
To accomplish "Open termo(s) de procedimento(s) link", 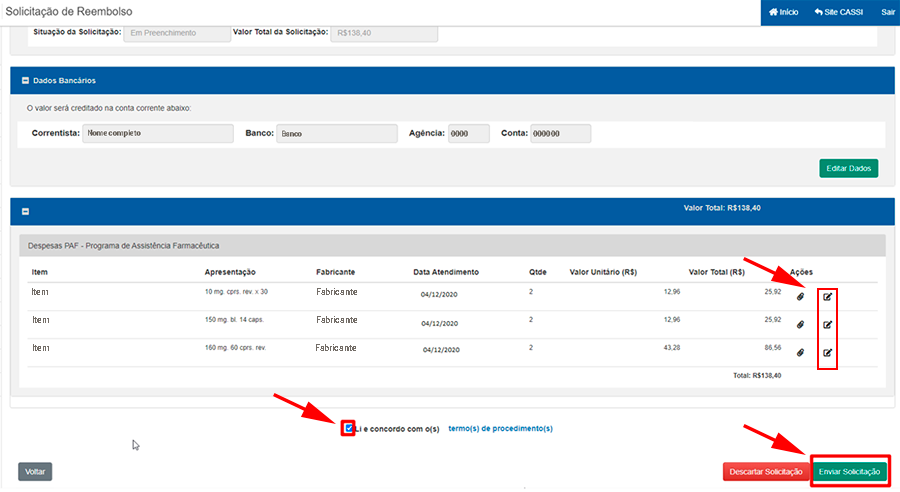I will [500, 428].
